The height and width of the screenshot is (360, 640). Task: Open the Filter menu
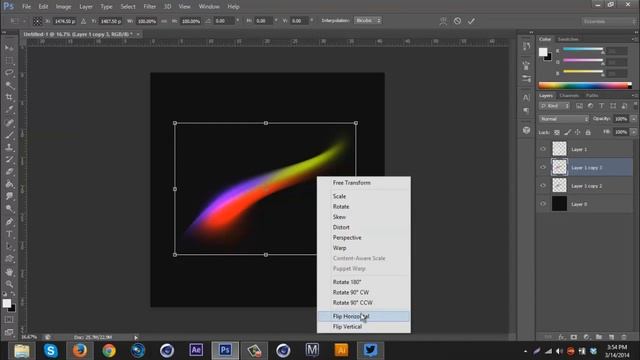[149, 7]
